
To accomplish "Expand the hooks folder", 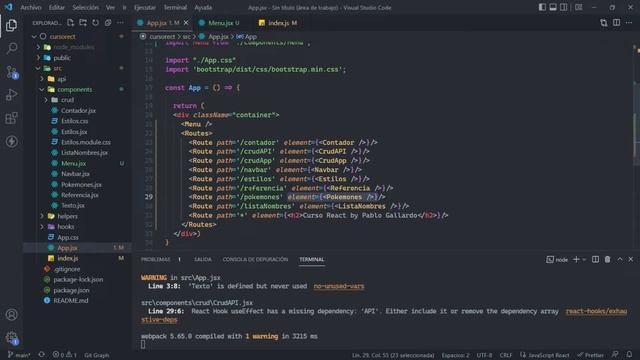I will pos(42,227).
